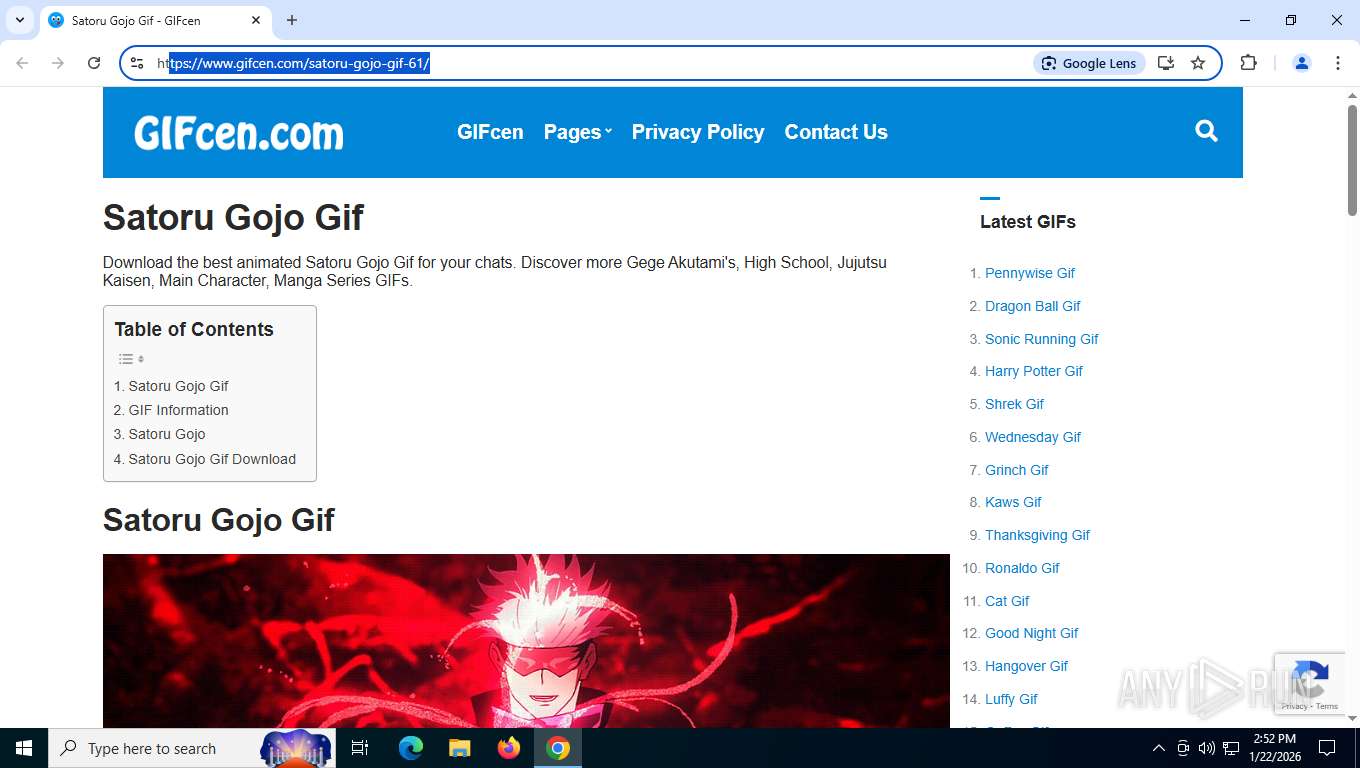Click the Satoru Gojo animated GIF image

coord(526,641)
